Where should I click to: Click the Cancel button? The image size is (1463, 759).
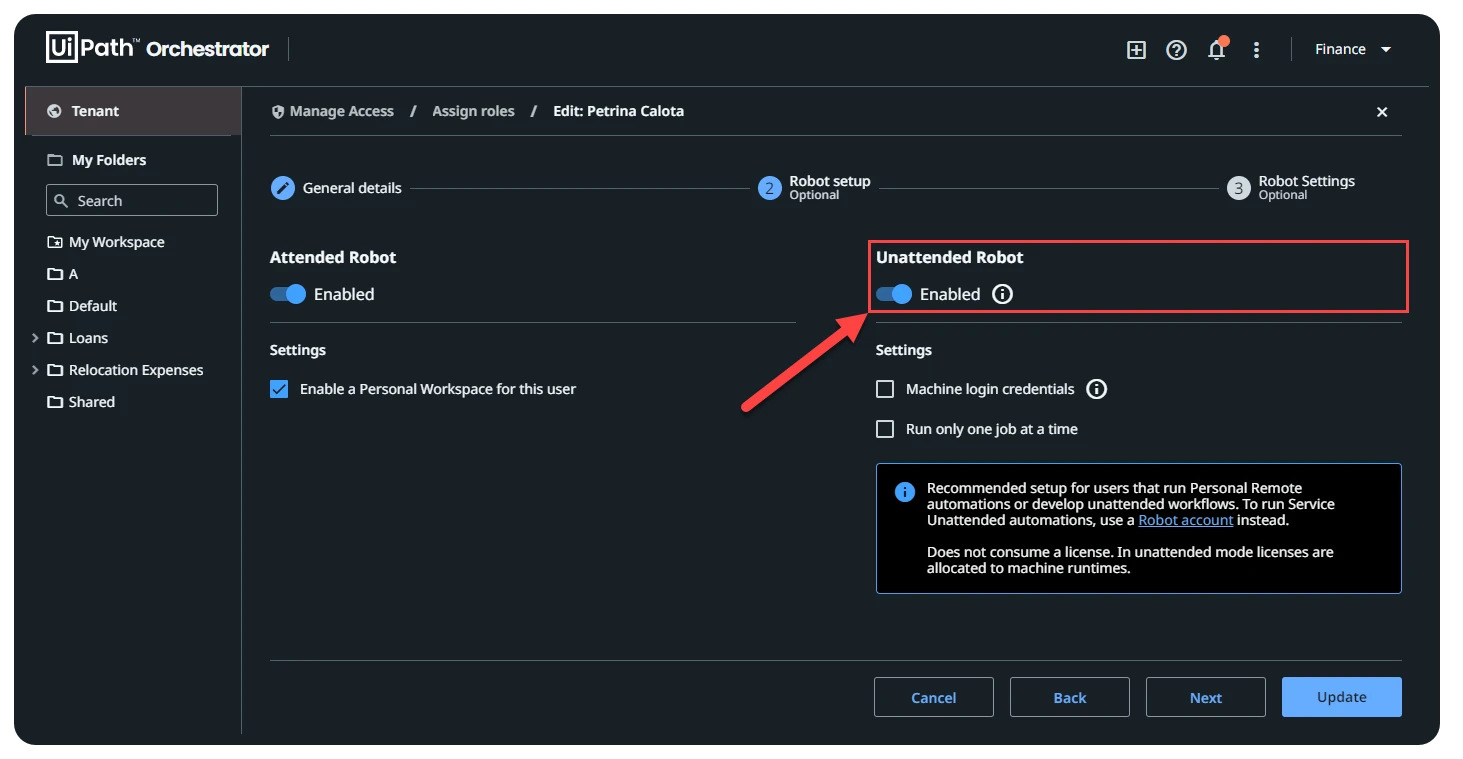934,697
